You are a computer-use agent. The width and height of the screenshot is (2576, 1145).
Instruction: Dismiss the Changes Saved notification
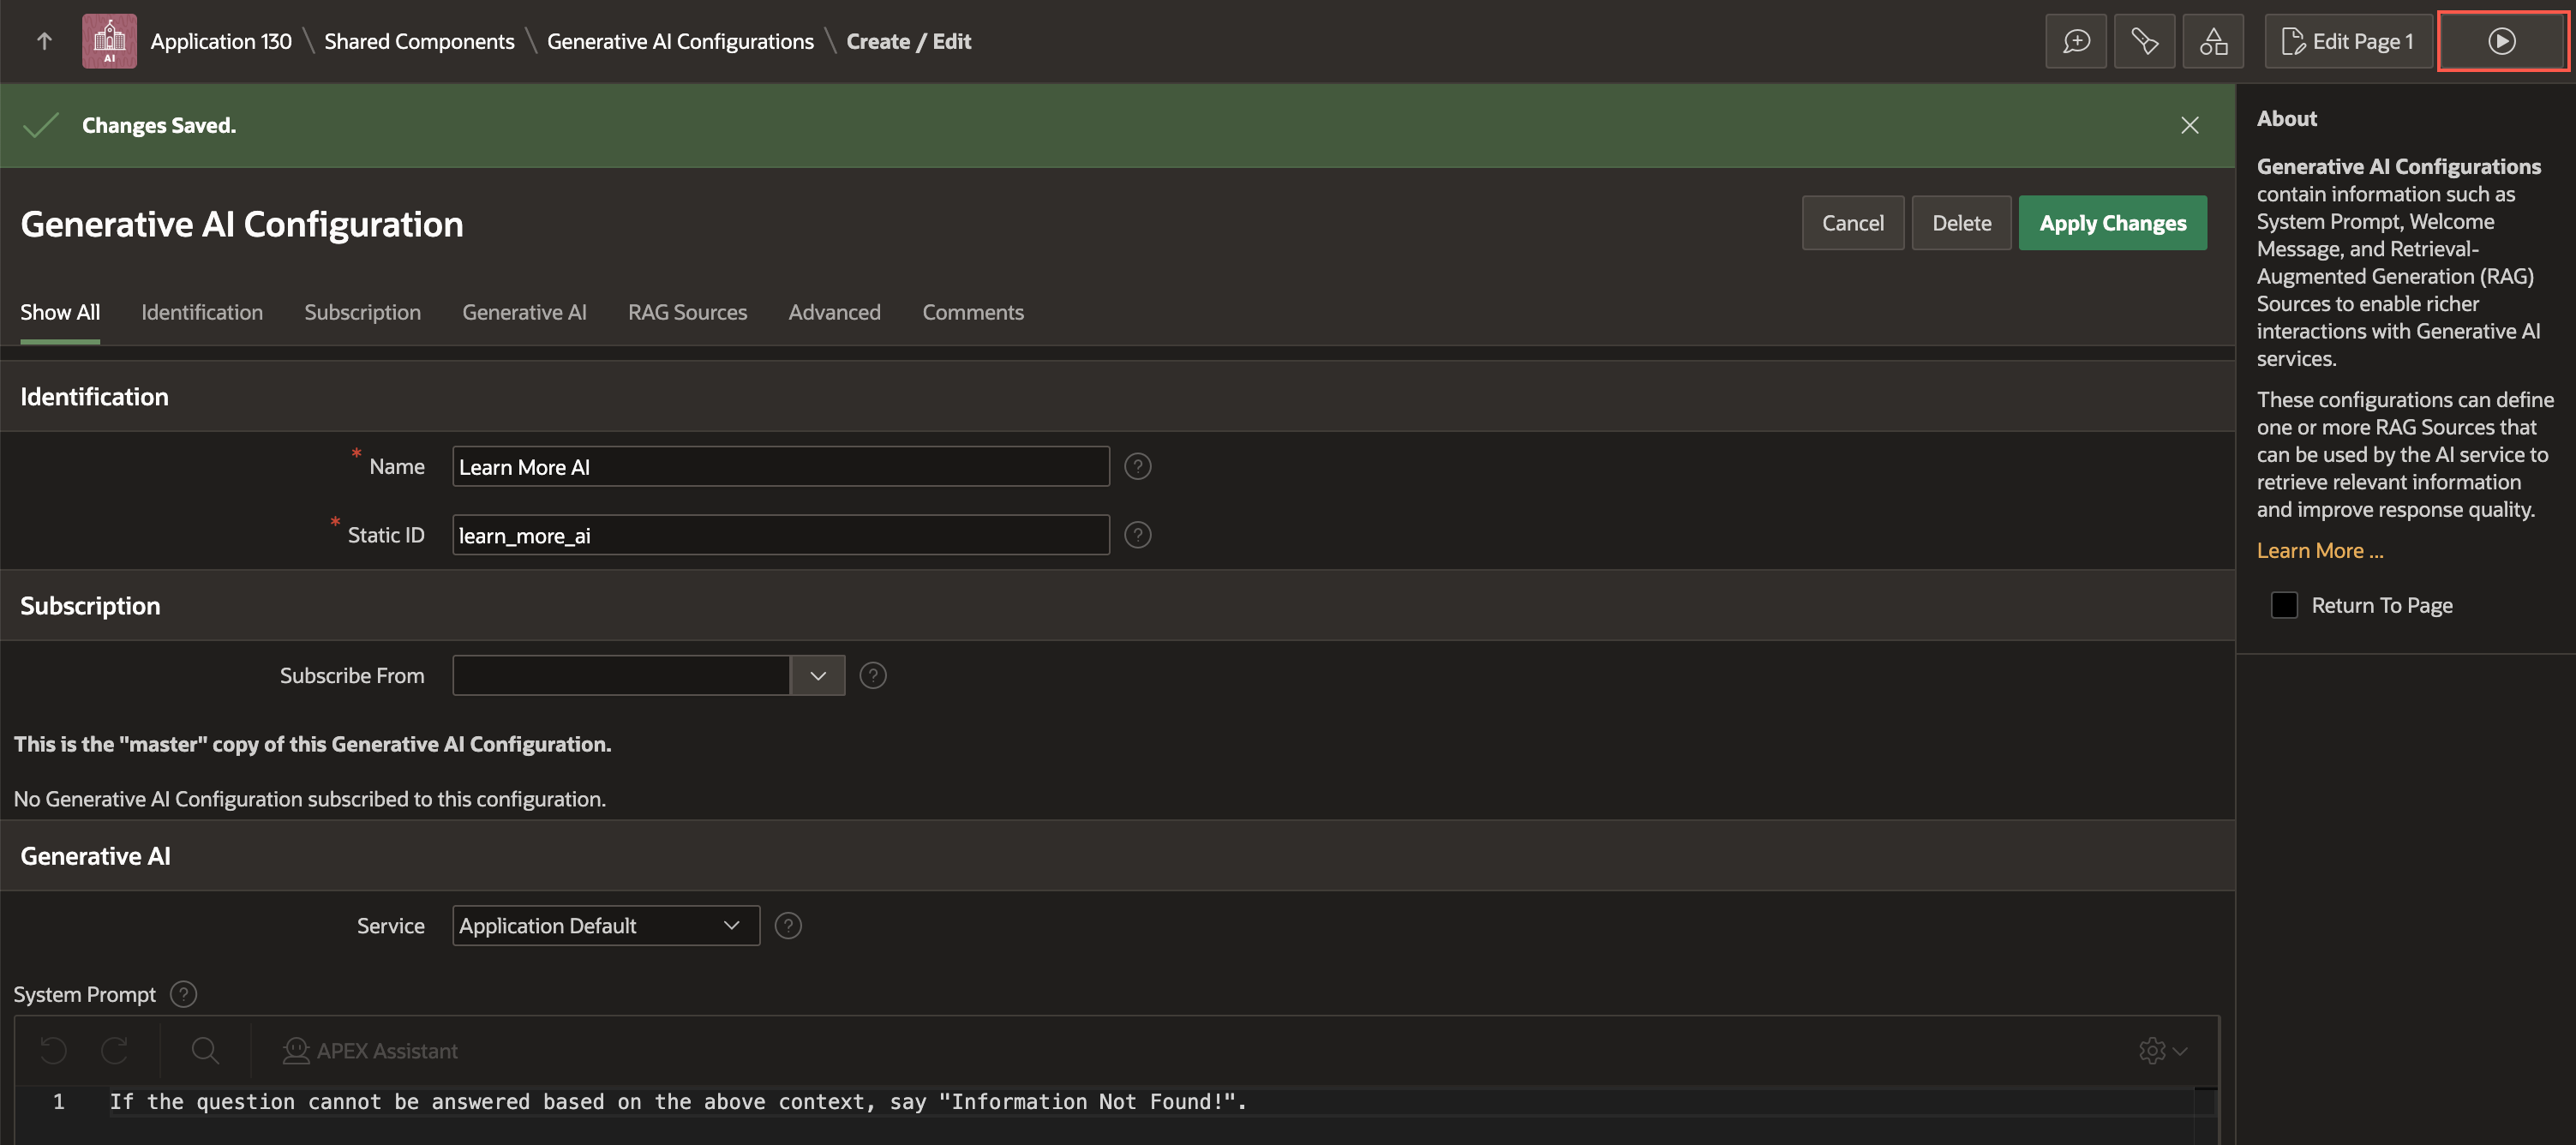(2190, 125)
